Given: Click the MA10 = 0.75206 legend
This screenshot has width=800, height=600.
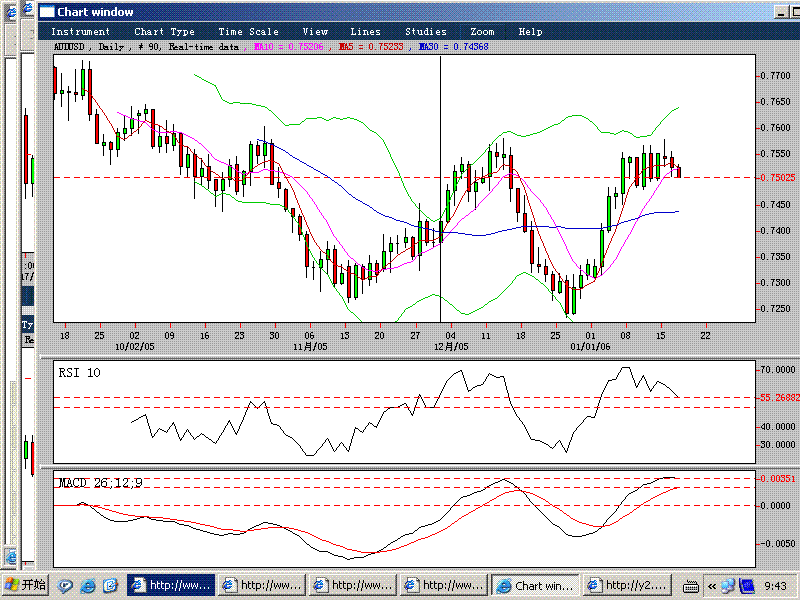Looking at the screenshot, I should pos(288,46).
